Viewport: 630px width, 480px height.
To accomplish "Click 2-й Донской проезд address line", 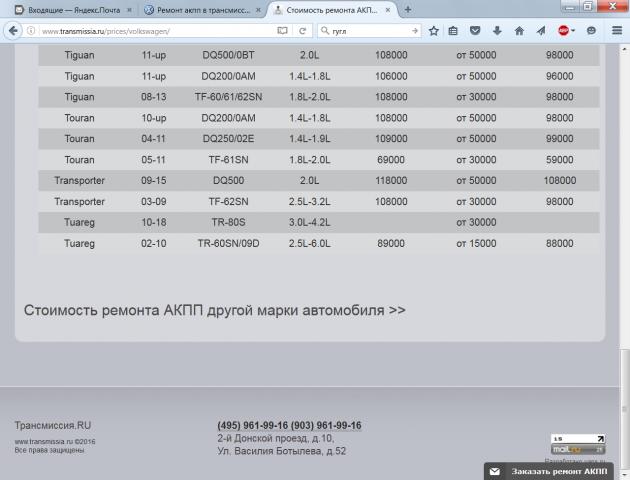I will [x=276, y=438].
